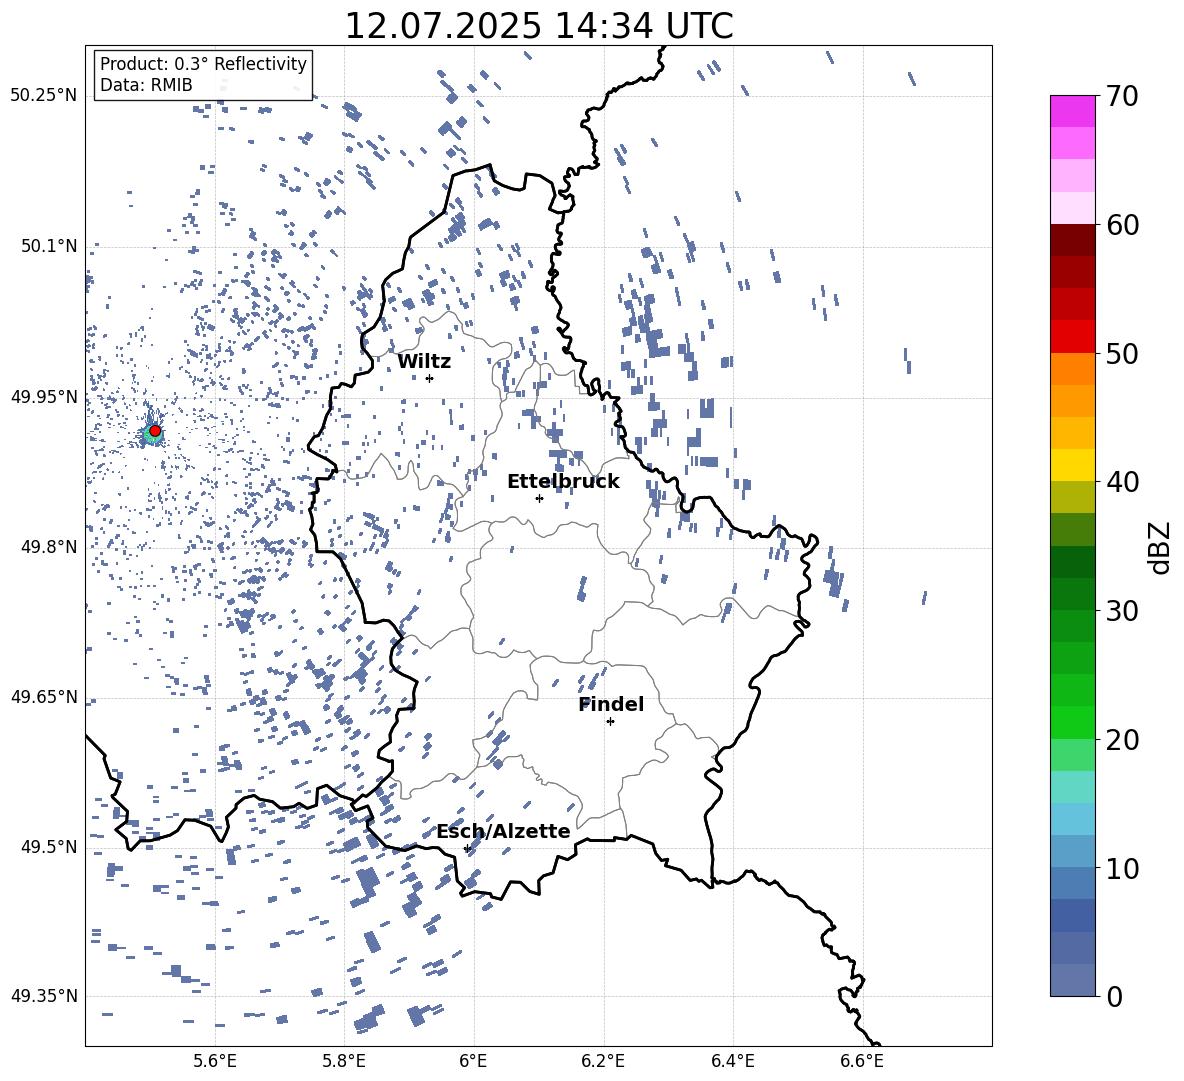Click the colorbar tick label 30
This screenshot has width=1184, height=1081.
click(1122, 611)
